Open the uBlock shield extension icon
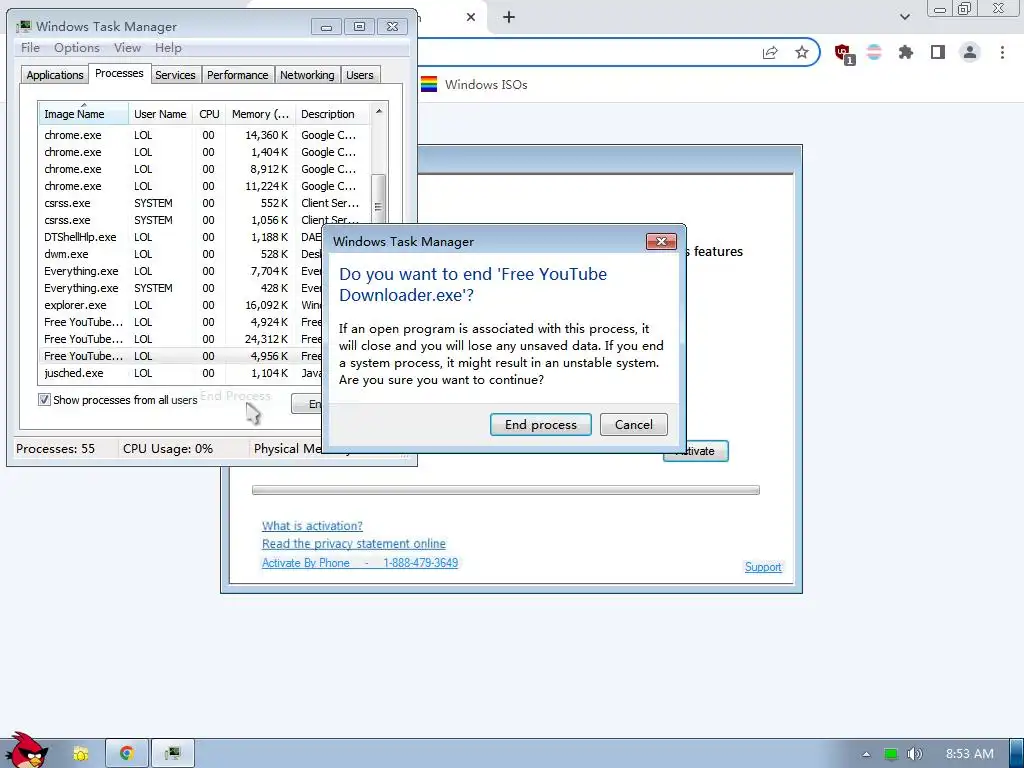This screenshot has height=768, width=1024. (x=844, y=54)
